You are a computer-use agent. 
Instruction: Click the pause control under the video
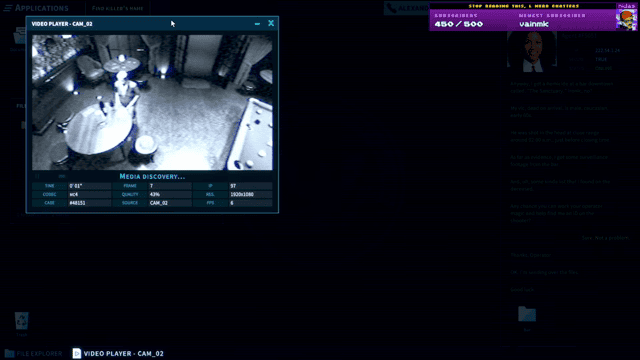coord(37,176)
